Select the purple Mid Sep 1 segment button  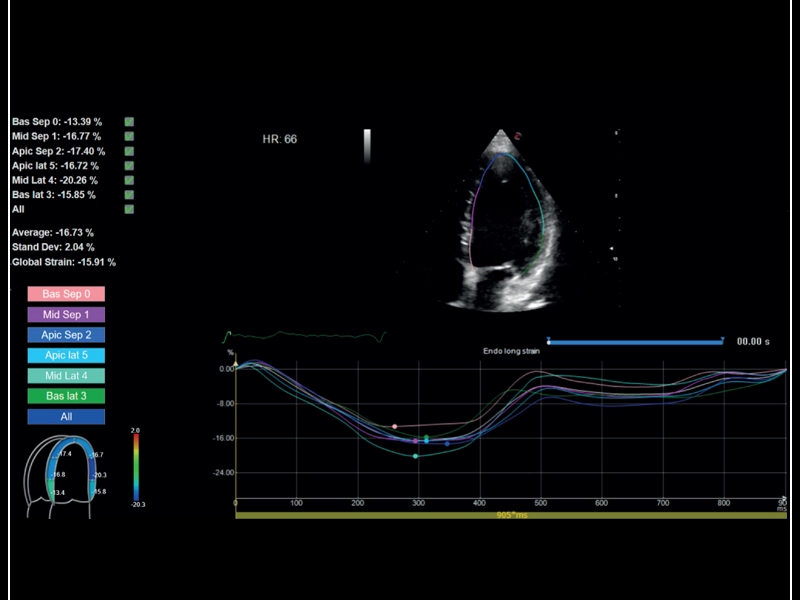(65, 315)
